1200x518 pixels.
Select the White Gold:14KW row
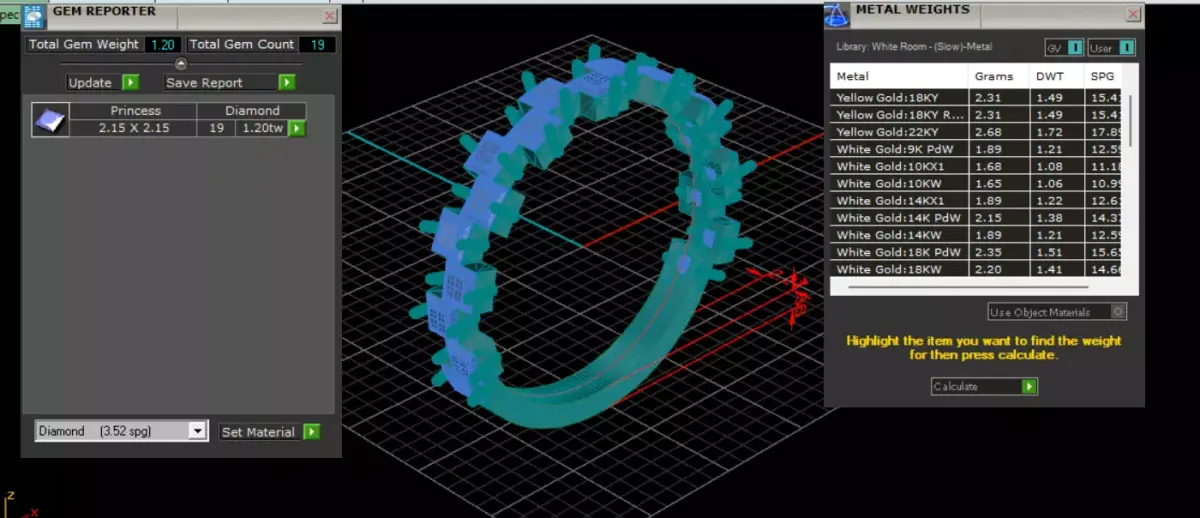coord(976,235)
